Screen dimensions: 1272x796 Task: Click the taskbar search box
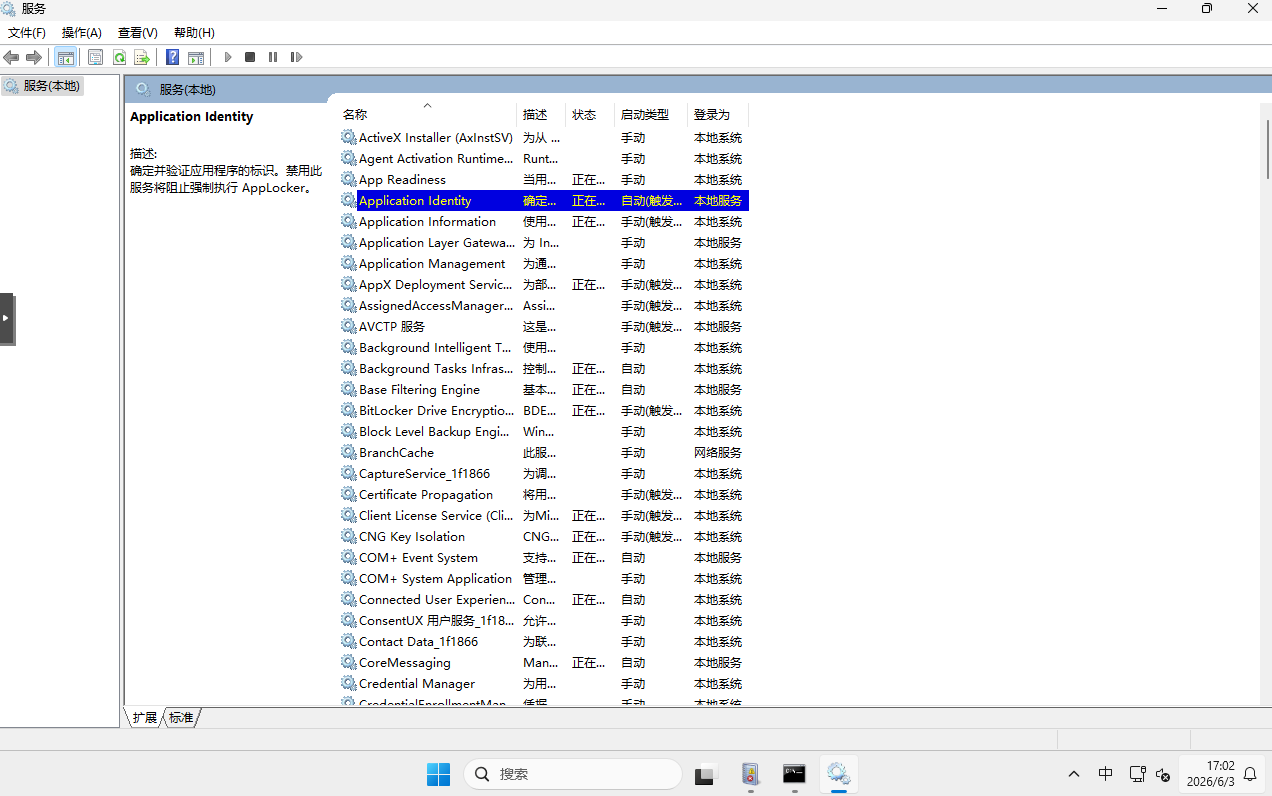pos(572,774)
